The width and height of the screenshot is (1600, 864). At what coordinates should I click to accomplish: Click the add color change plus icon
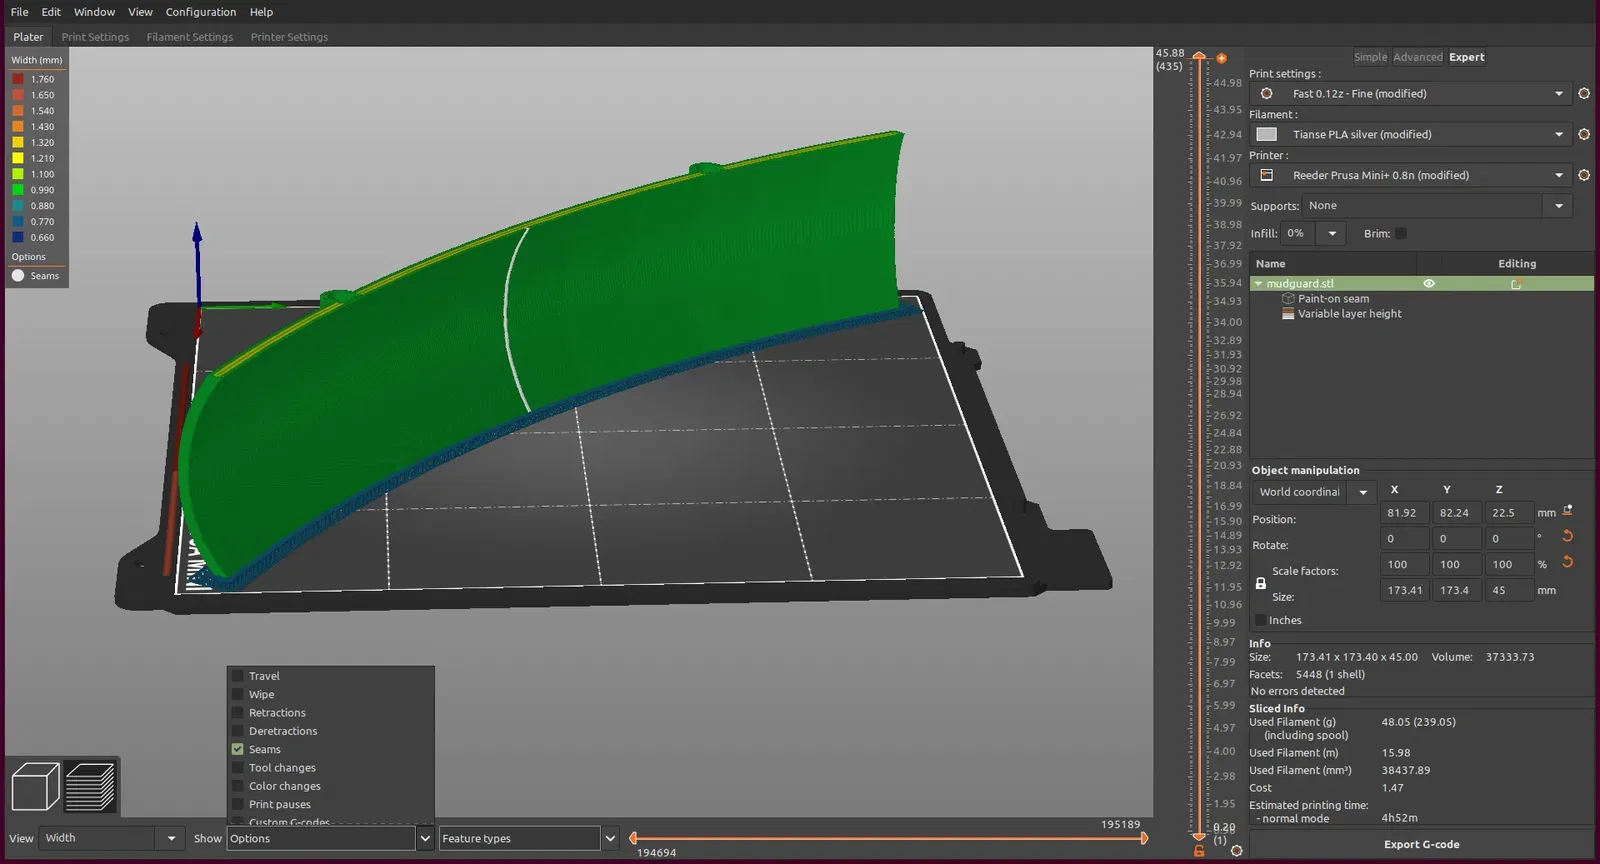(x=1221, y=58)
